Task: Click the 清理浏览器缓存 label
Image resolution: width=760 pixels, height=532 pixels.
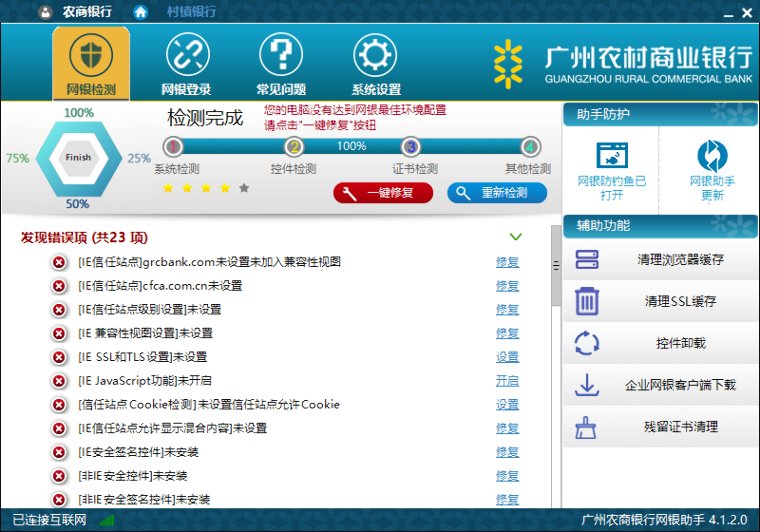Action: [x=681, y=260]
